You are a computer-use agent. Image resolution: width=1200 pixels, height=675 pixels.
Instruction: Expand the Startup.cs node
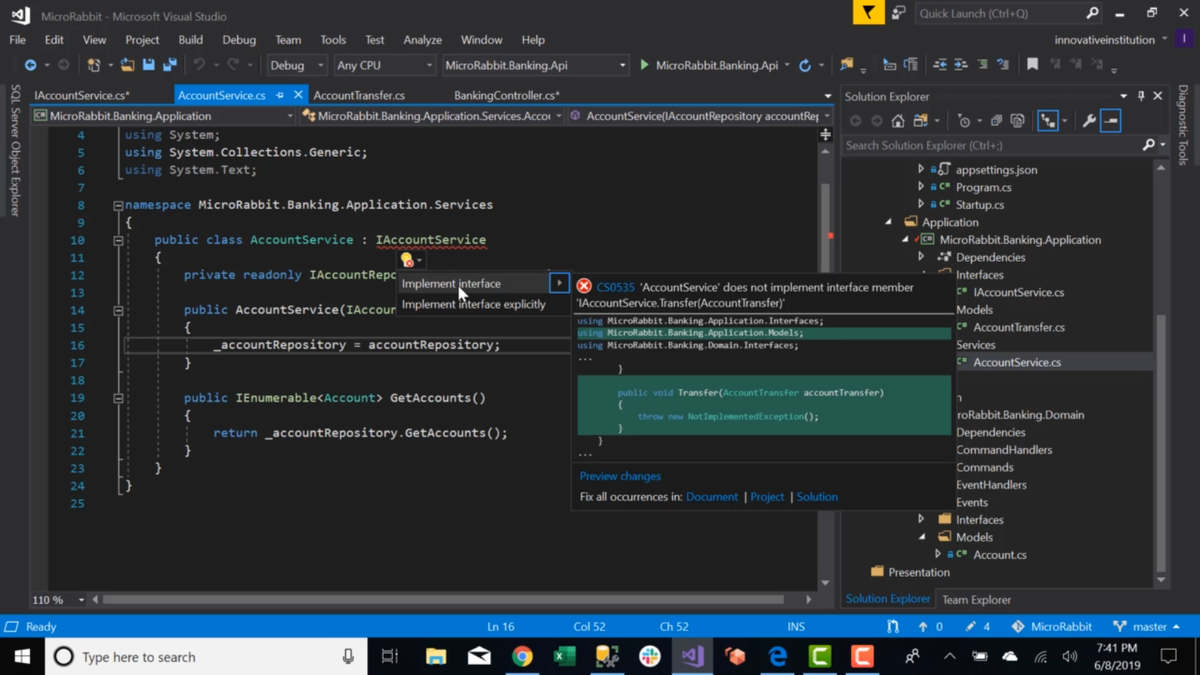[921, 205]
